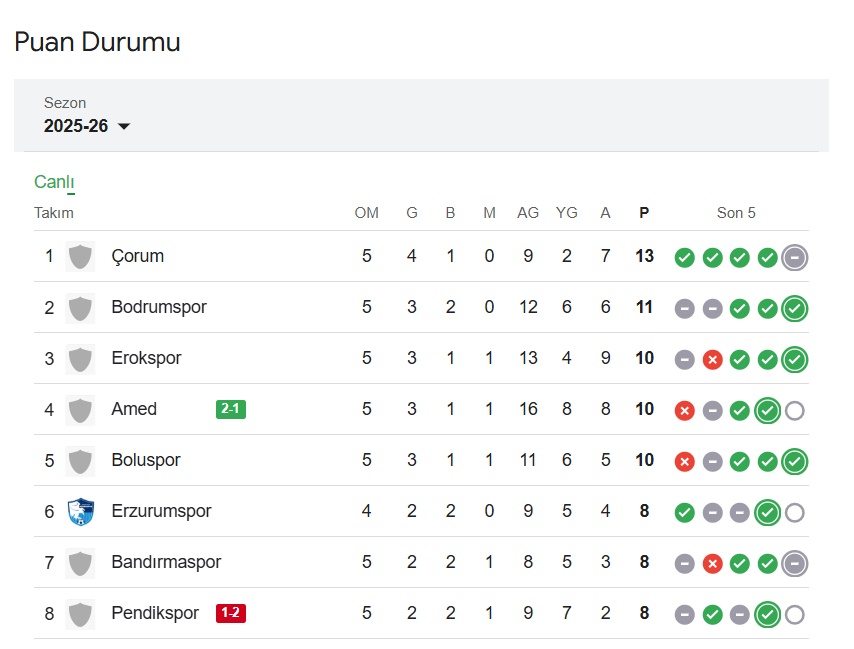Click Erzurumspor's empty upcoming match circle
Screen dimensions: 854x649
click(795, 512)
